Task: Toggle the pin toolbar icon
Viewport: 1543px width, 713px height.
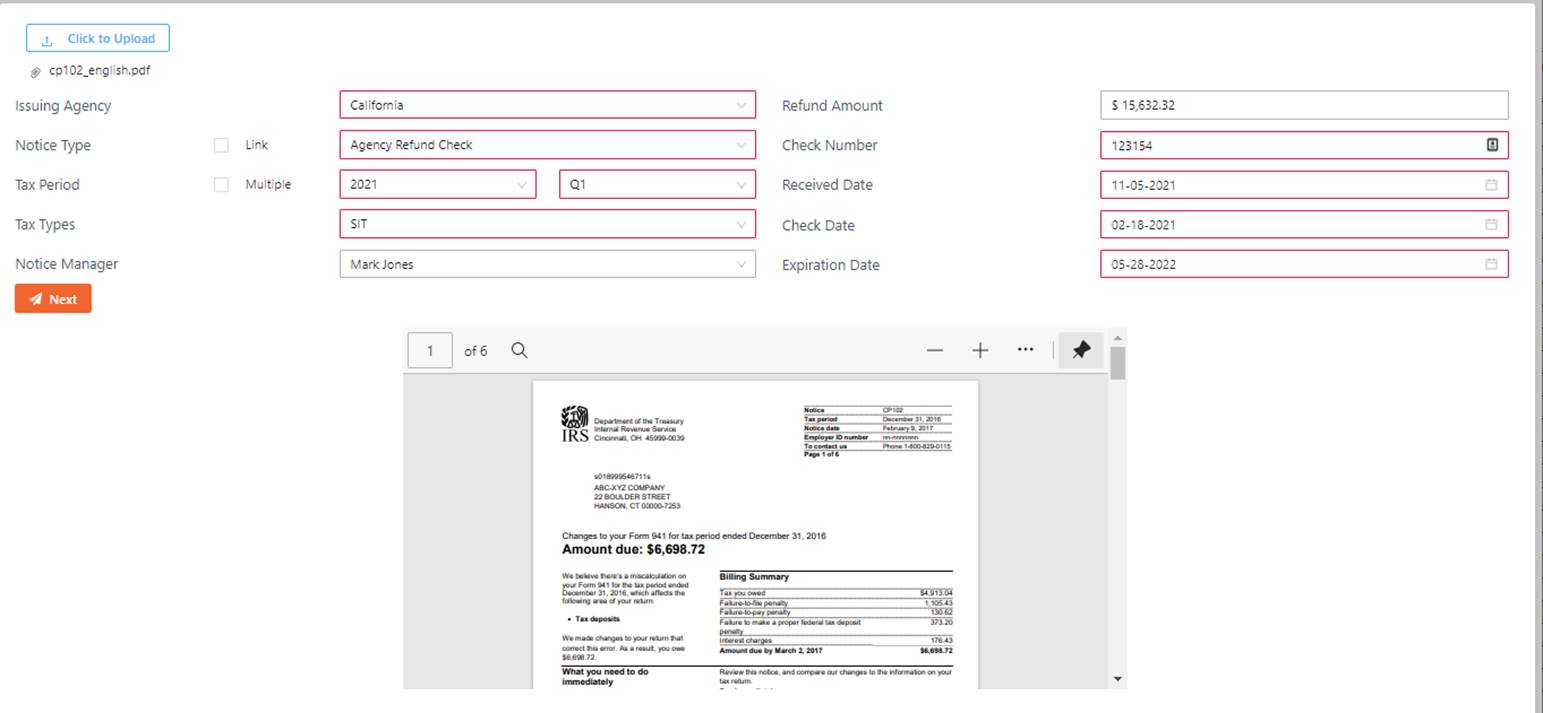Action: tap(1080, 350)
